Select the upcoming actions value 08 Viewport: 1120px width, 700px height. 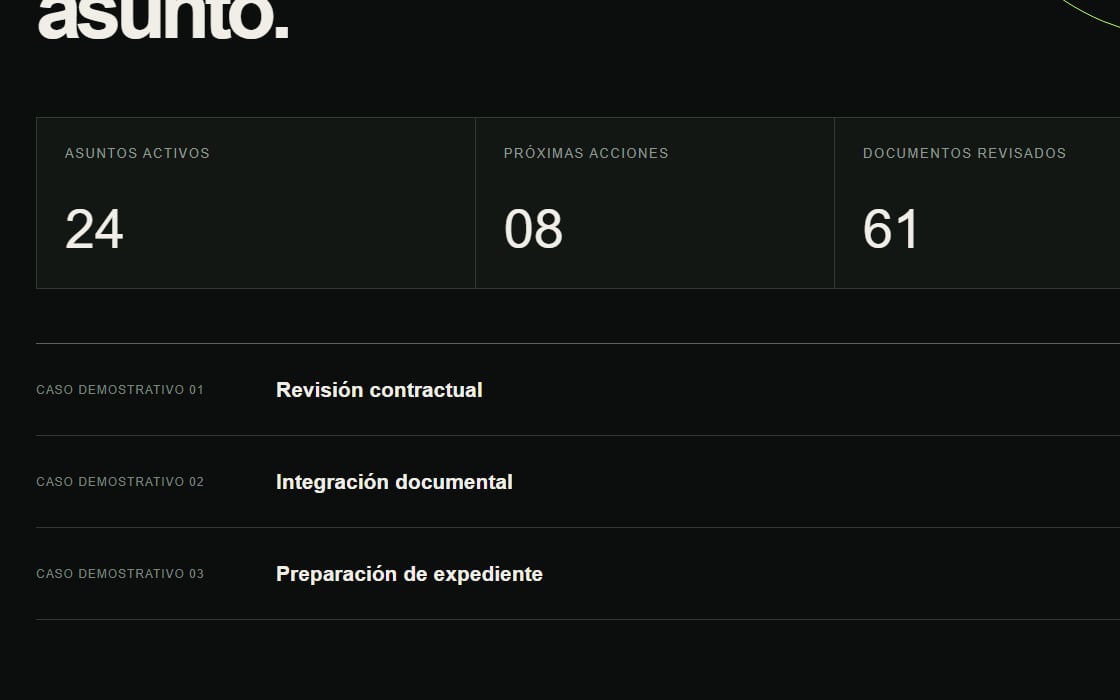pos(534,229)
